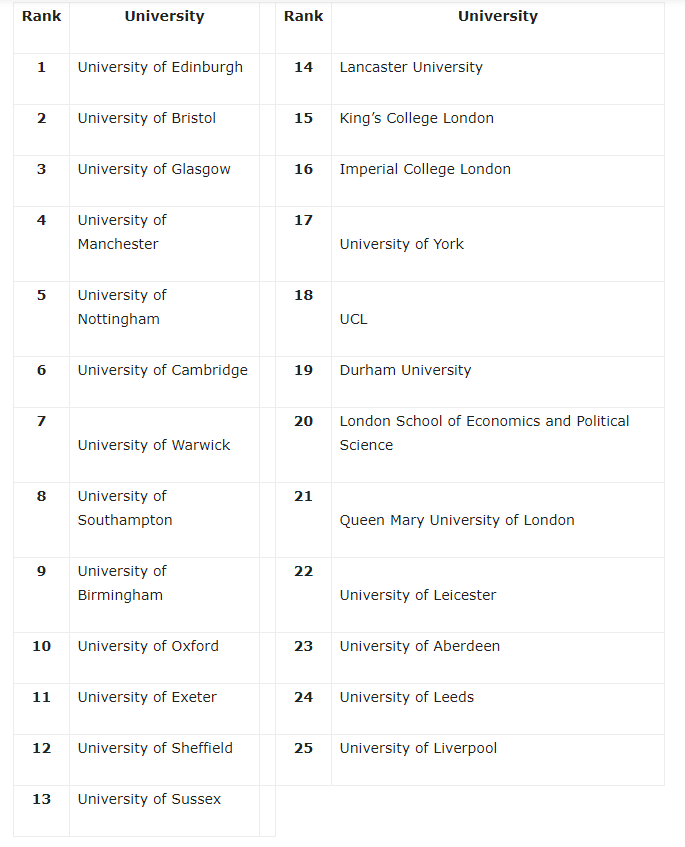The image size is (685, 847).
Task: Select the Durham University entry
Action: click(x=405, y=370)
